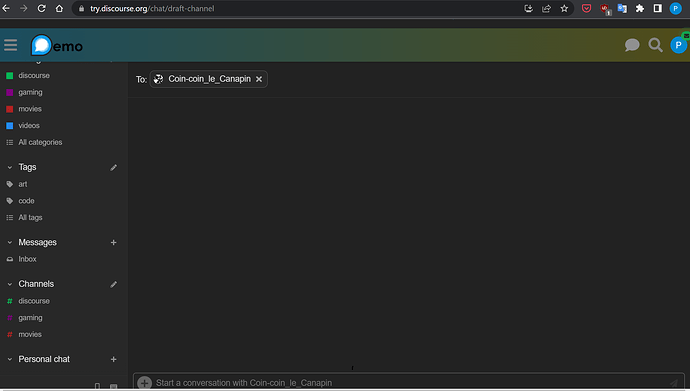The width and height of the screenshot is (690, 391).
Task: Click the Channels section header
Action: pyautogui.click(x=36, y=284)
